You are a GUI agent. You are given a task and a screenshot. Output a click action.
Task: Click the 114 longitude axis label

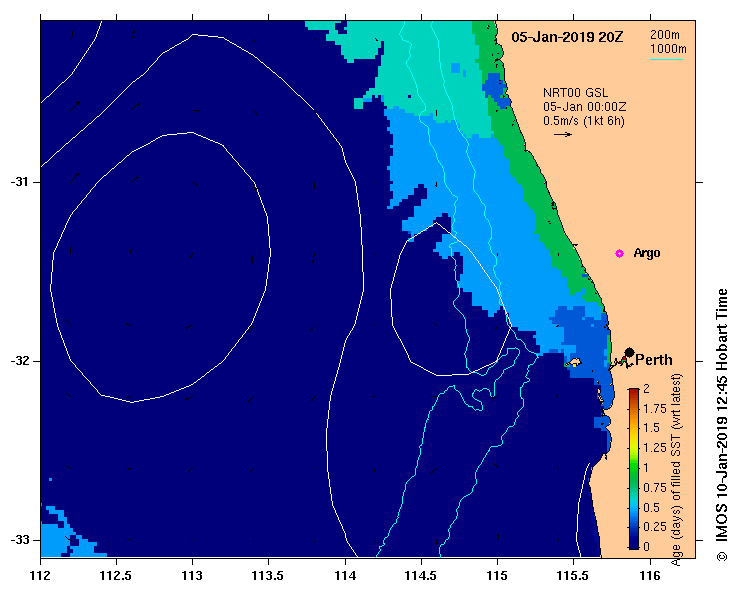345,576
